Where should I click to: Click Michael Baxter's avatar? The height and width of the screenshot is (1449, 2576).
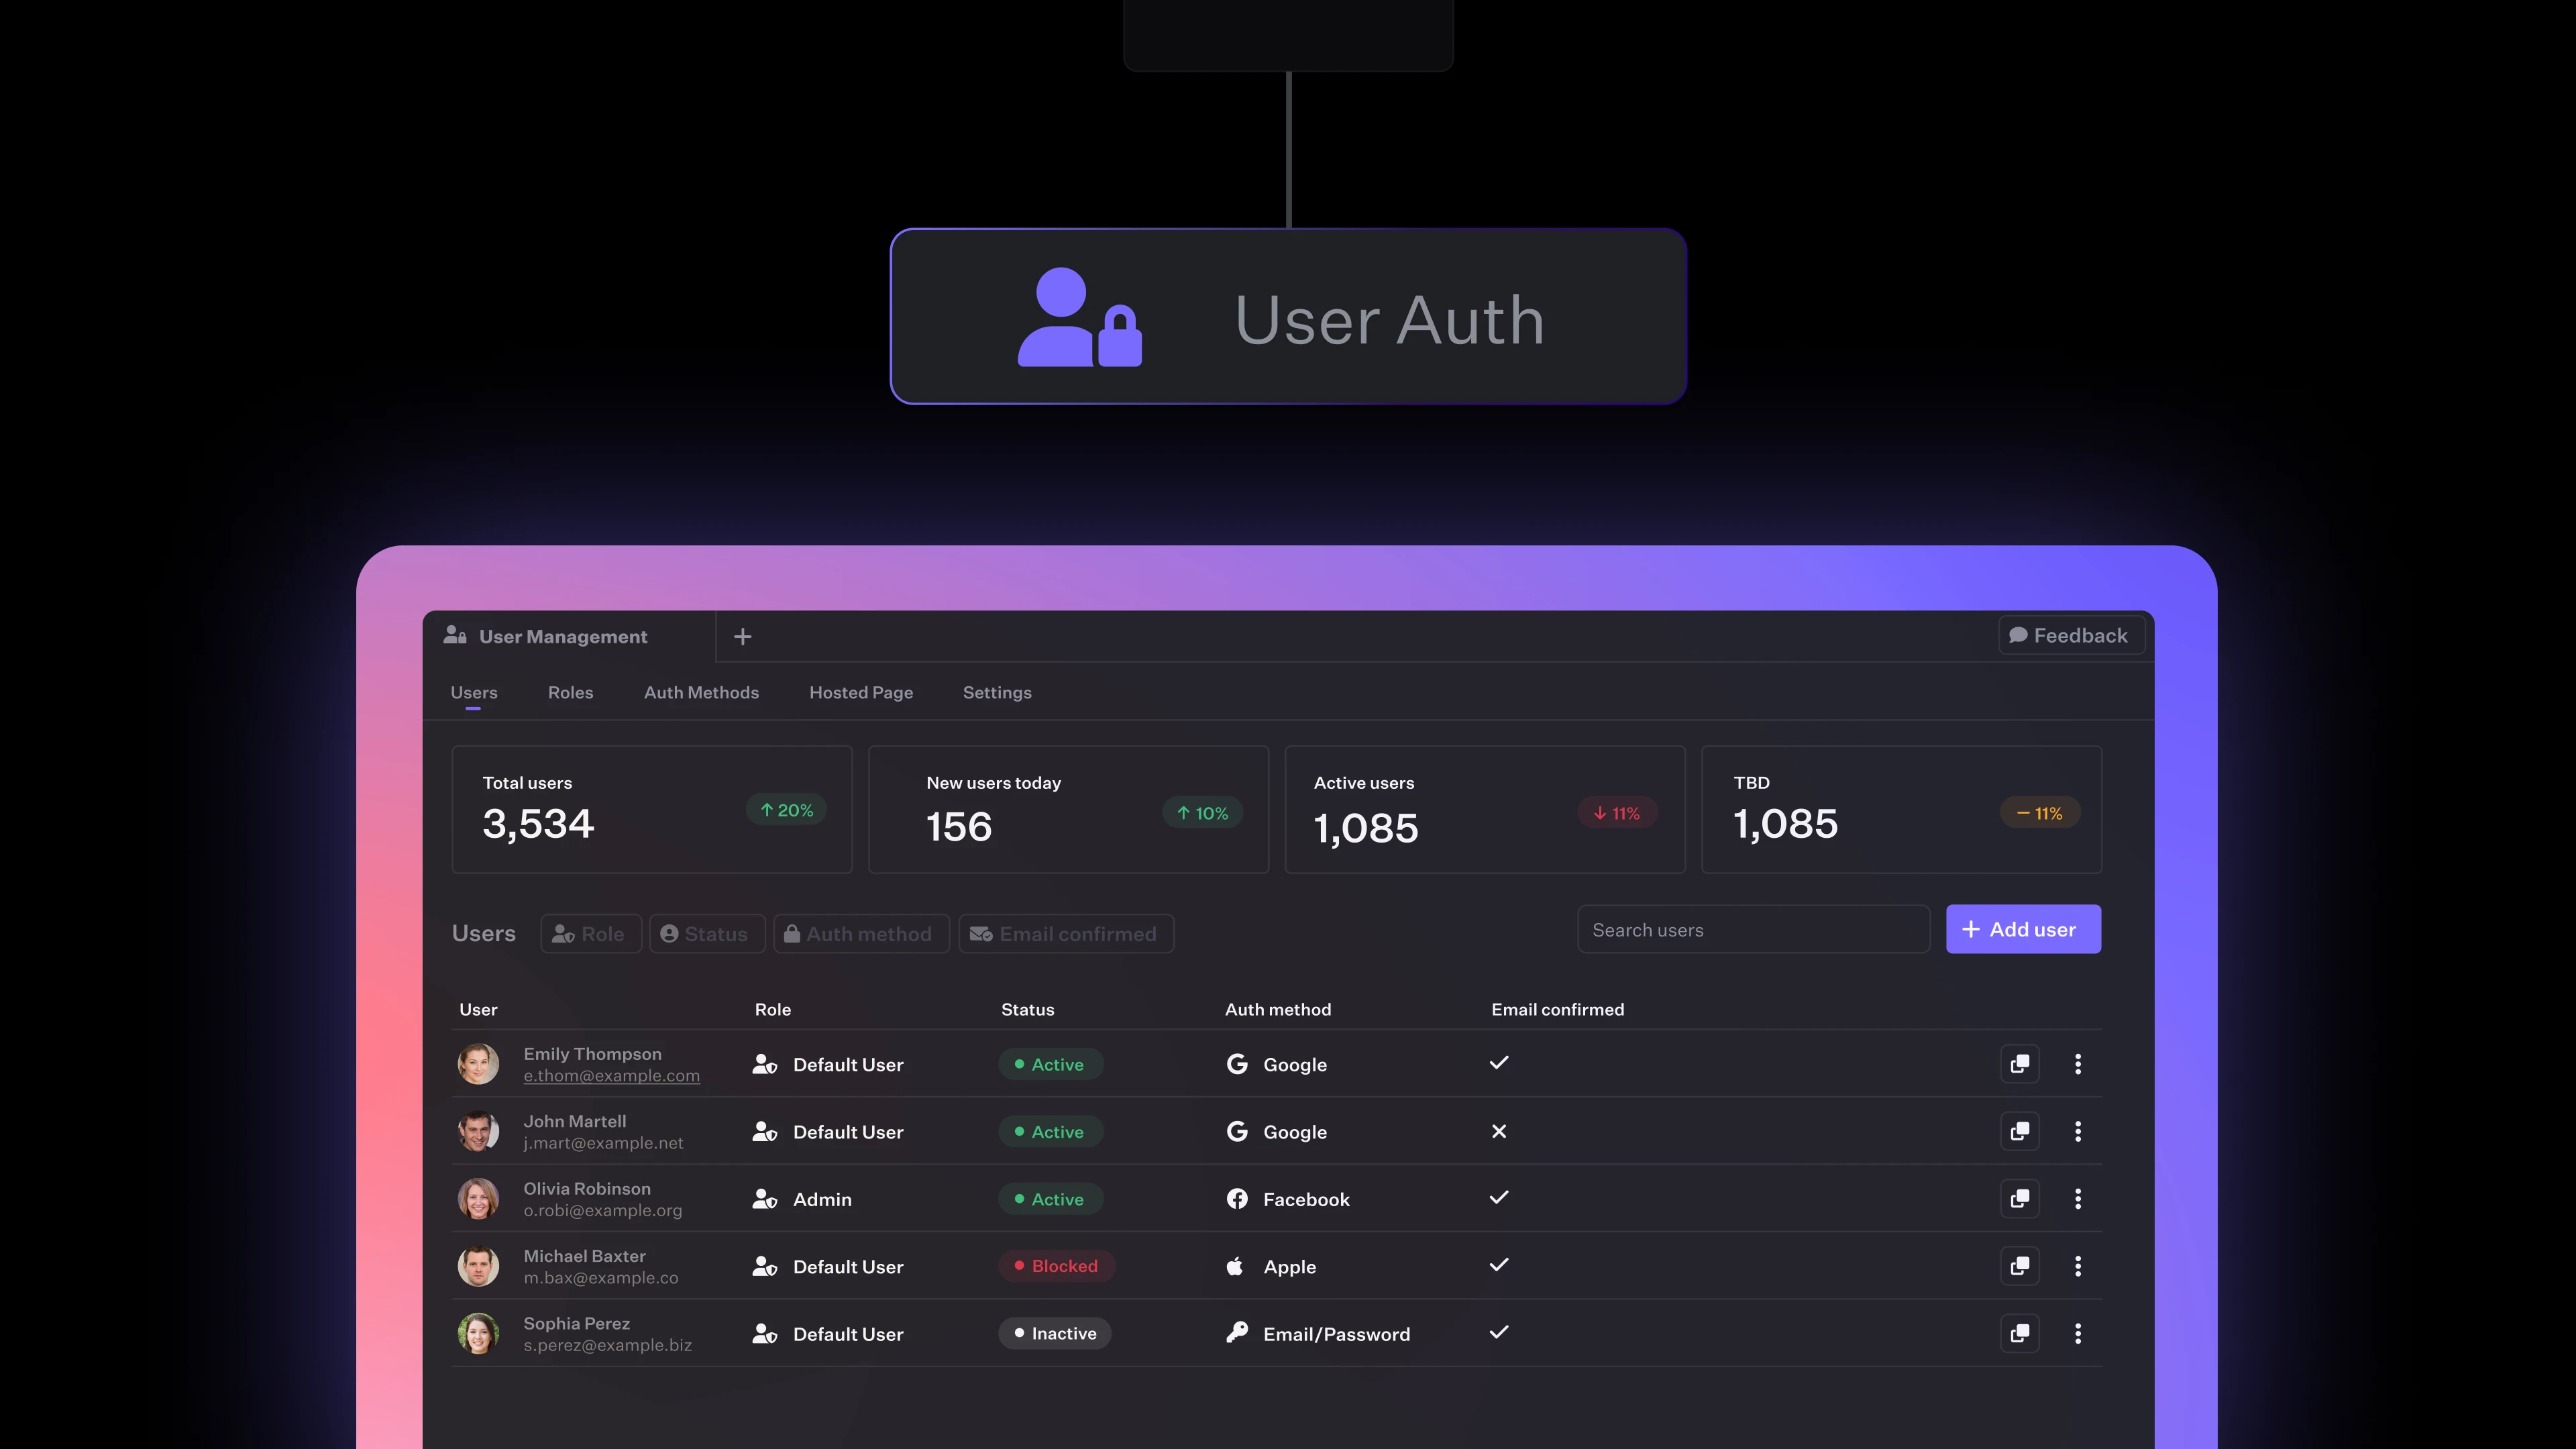478,1266
